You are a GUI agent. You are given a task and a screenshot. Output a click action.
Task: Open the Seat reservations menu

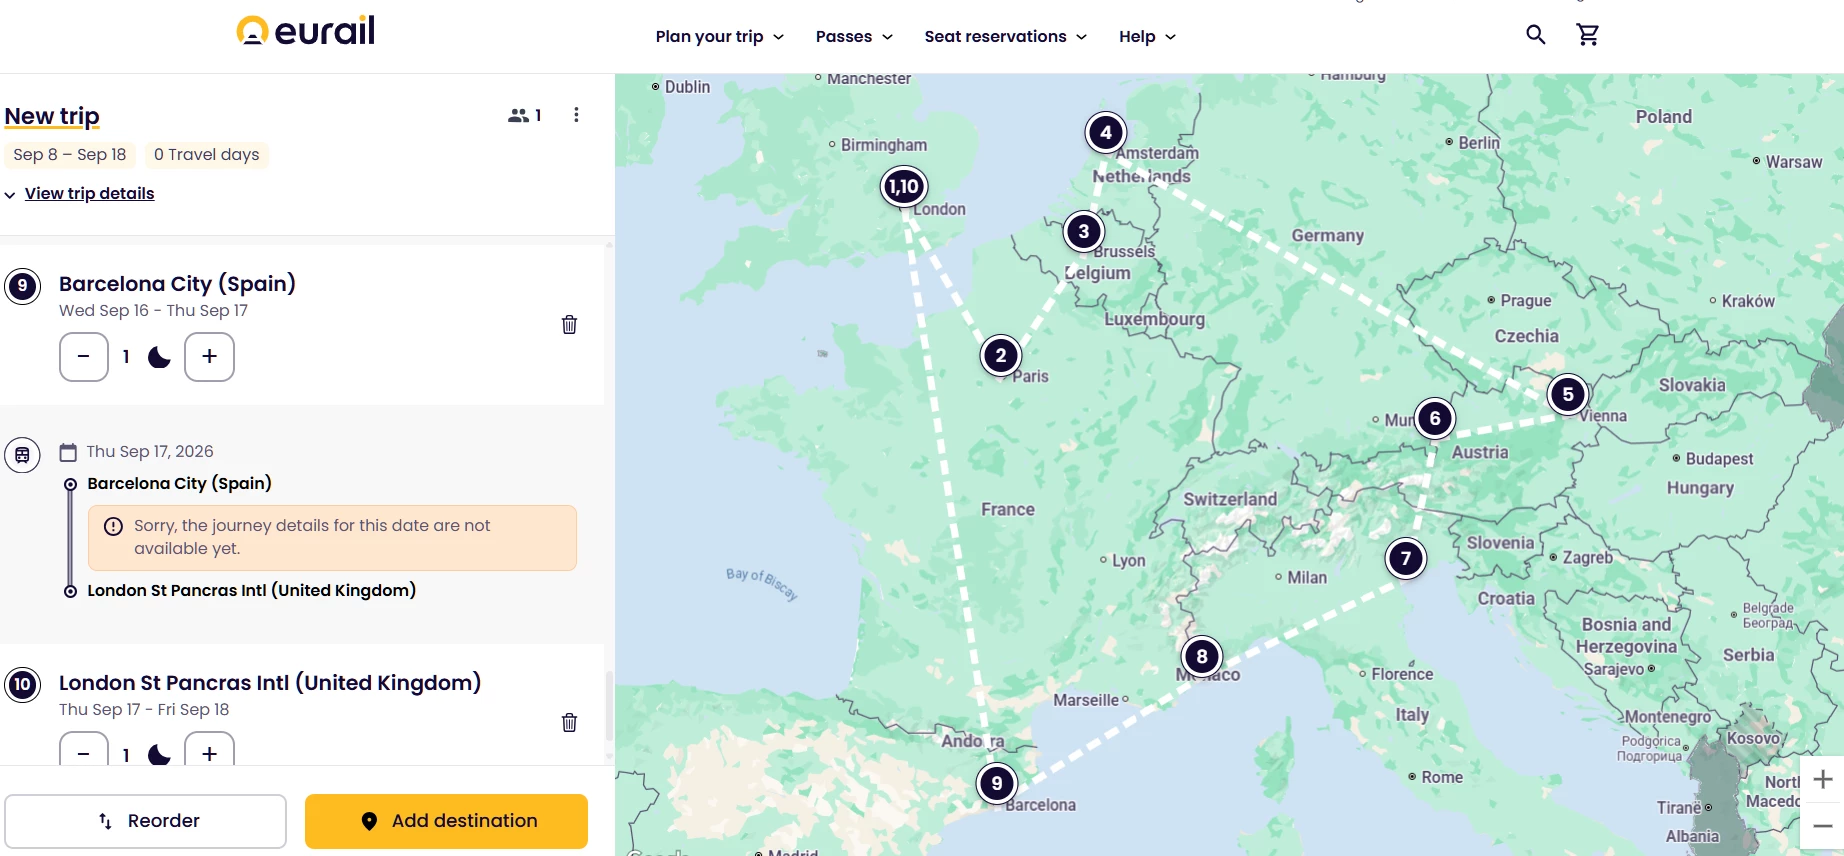point(1005,37)
